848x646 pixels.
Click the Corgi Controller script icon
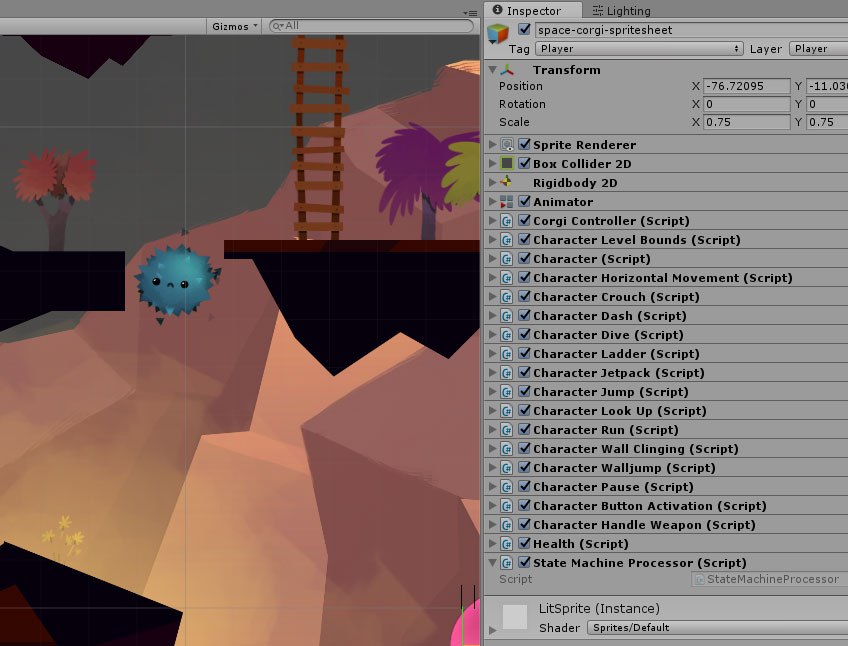(x=507, y=221)
